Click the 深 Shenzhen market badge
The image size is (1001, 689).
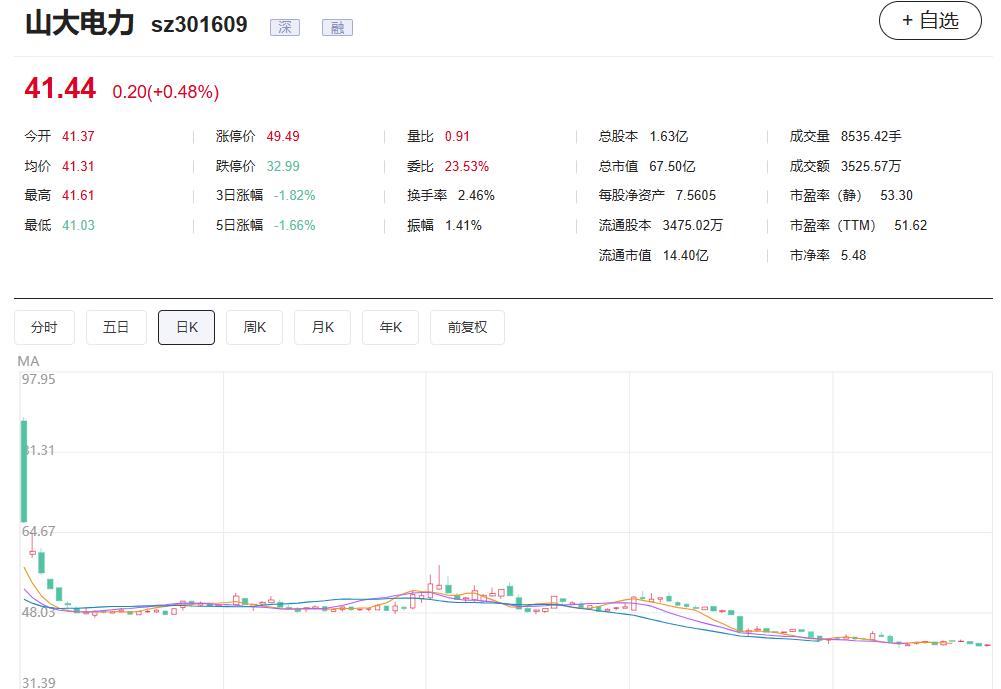coord(285,27)
